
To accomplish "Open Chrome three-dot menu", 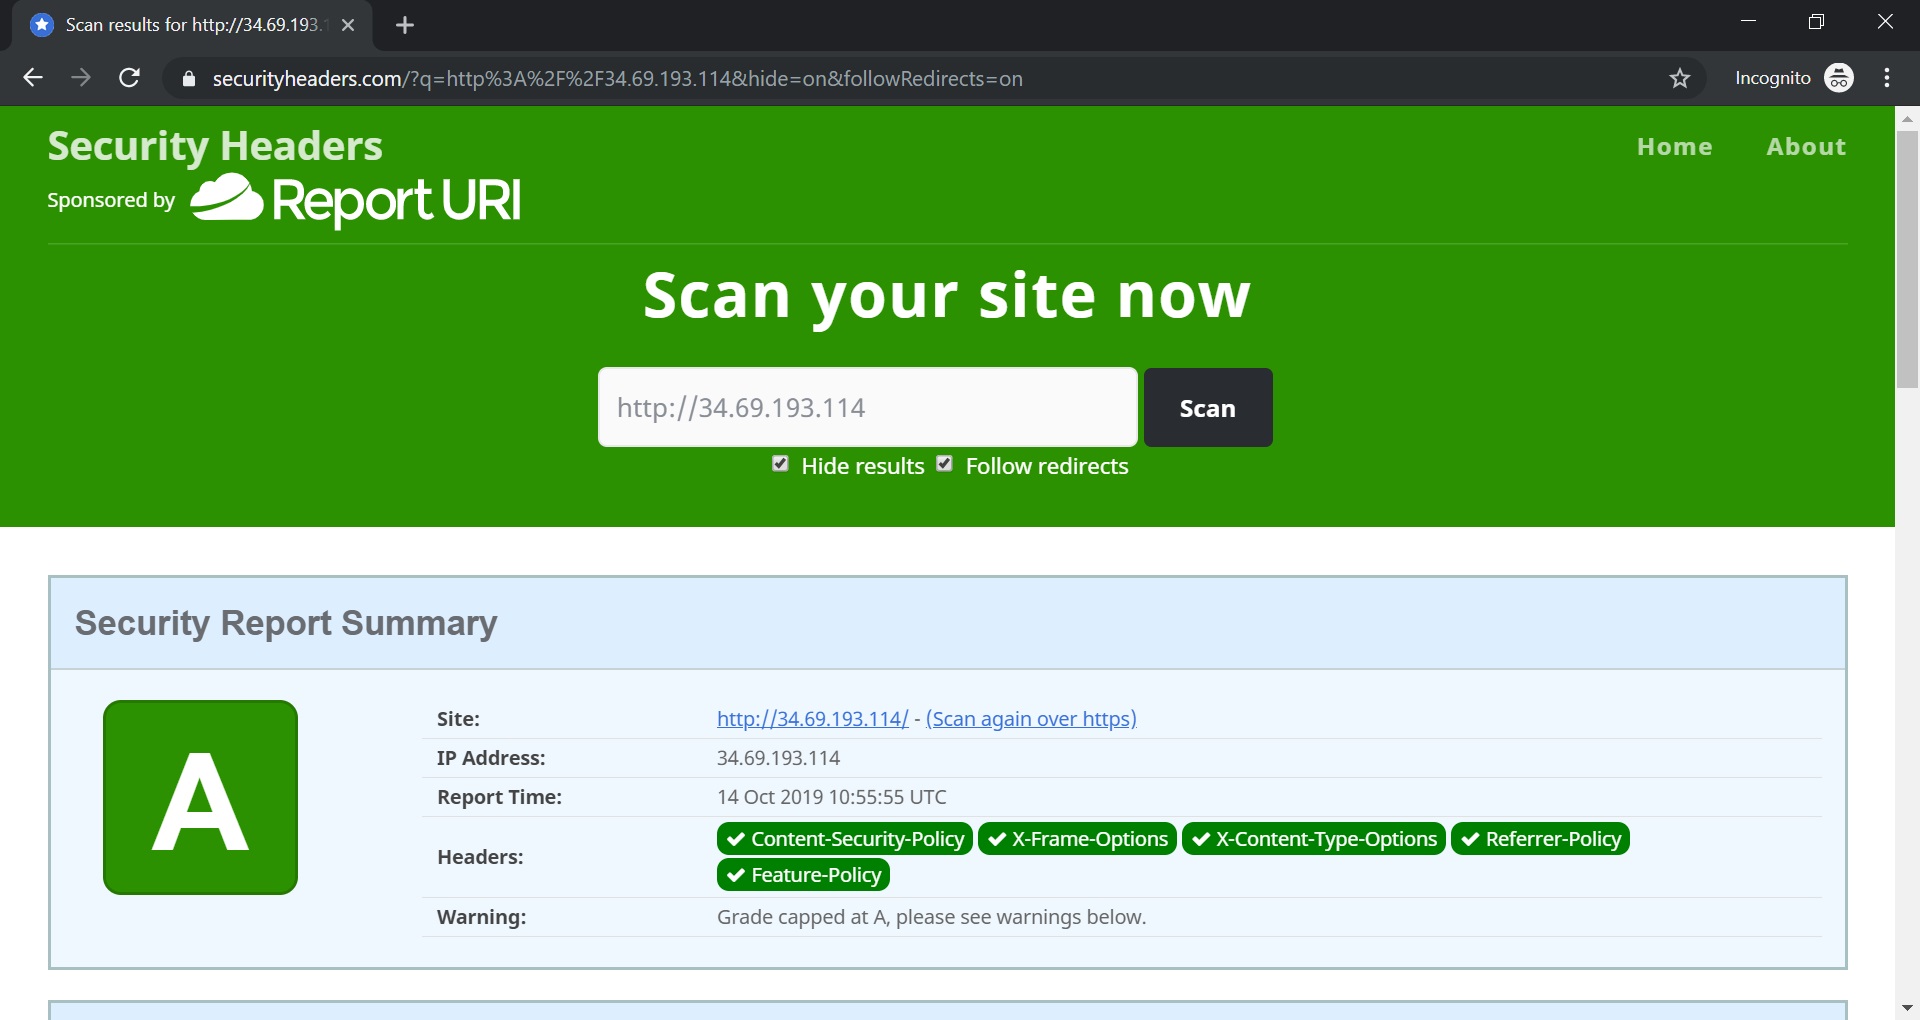I will (1887, 78).
